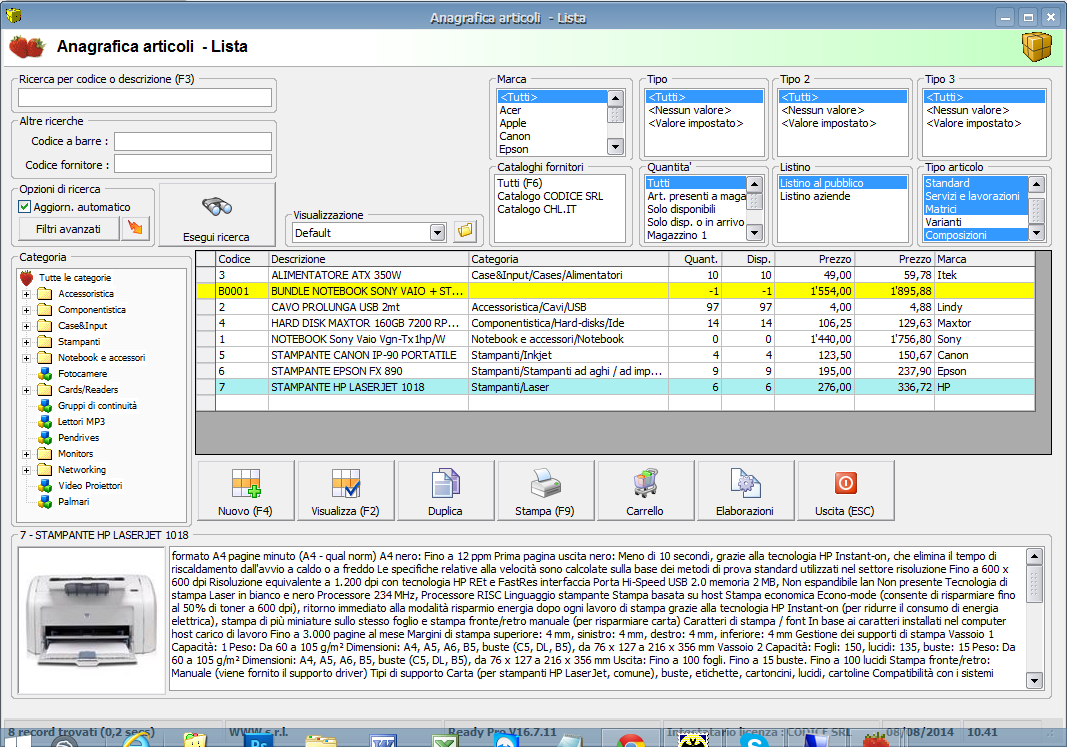Focus the Ricerca per codice o descrizione field

pyautogui.click(x=145, y=98)
